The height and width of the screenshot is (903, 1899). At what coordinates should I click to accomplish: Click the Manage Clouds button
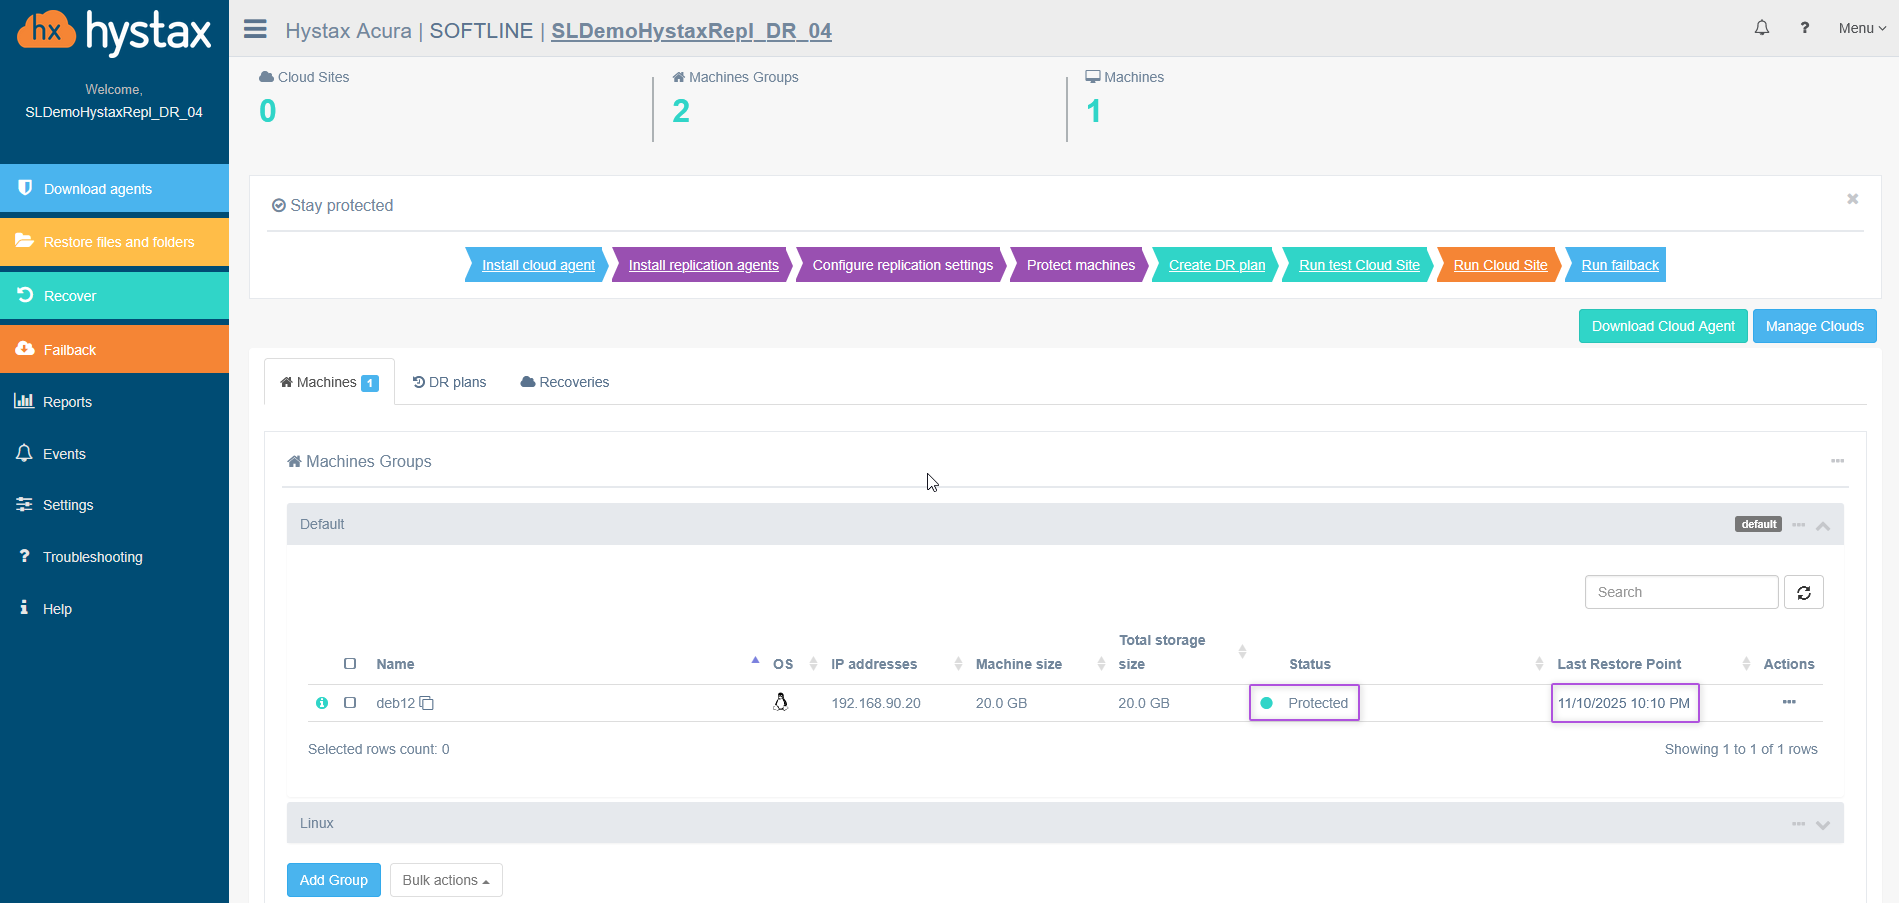[x=1814, y=326]
